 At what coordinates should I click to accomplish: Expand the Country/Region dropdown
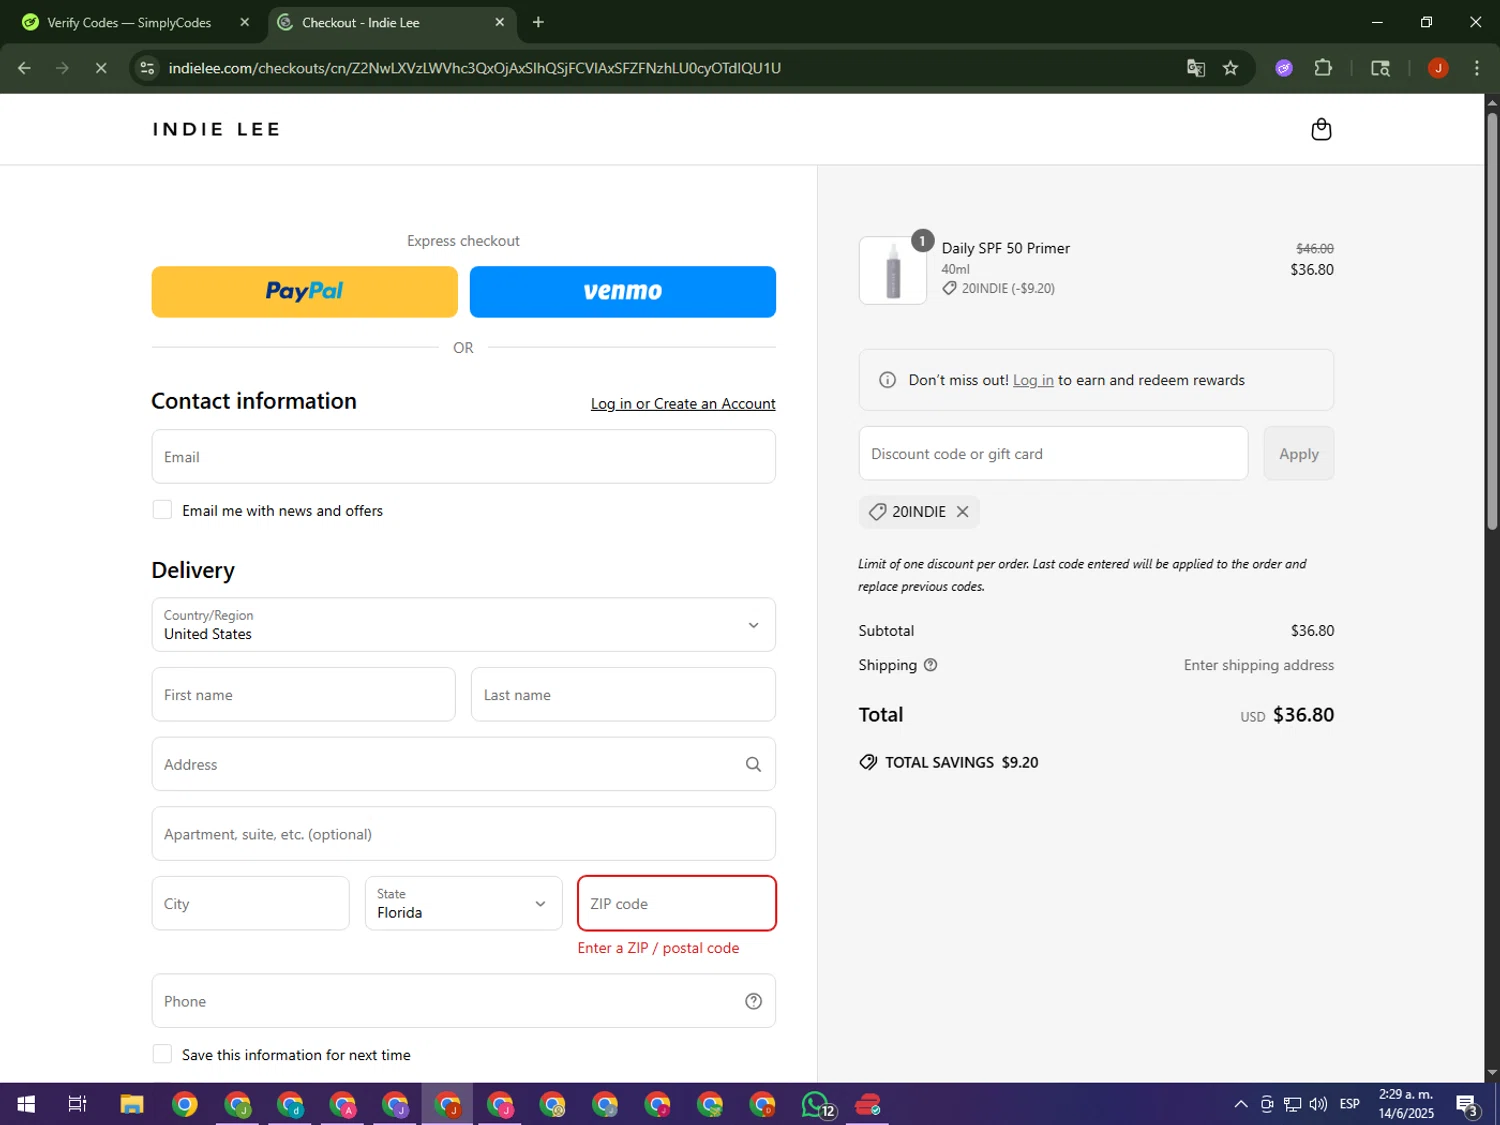tap(463, 625)
